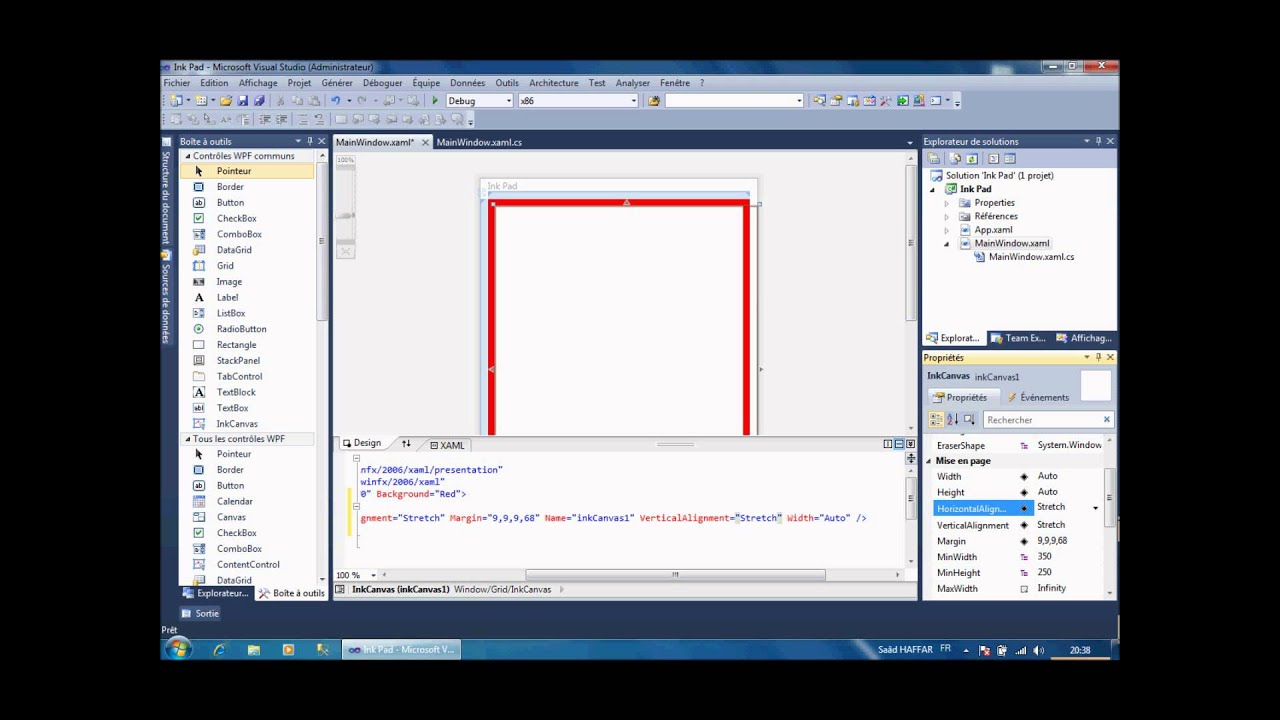Expand the Properties node in Solution Explorer
The image size is (1280, 720).
point(946,203)
